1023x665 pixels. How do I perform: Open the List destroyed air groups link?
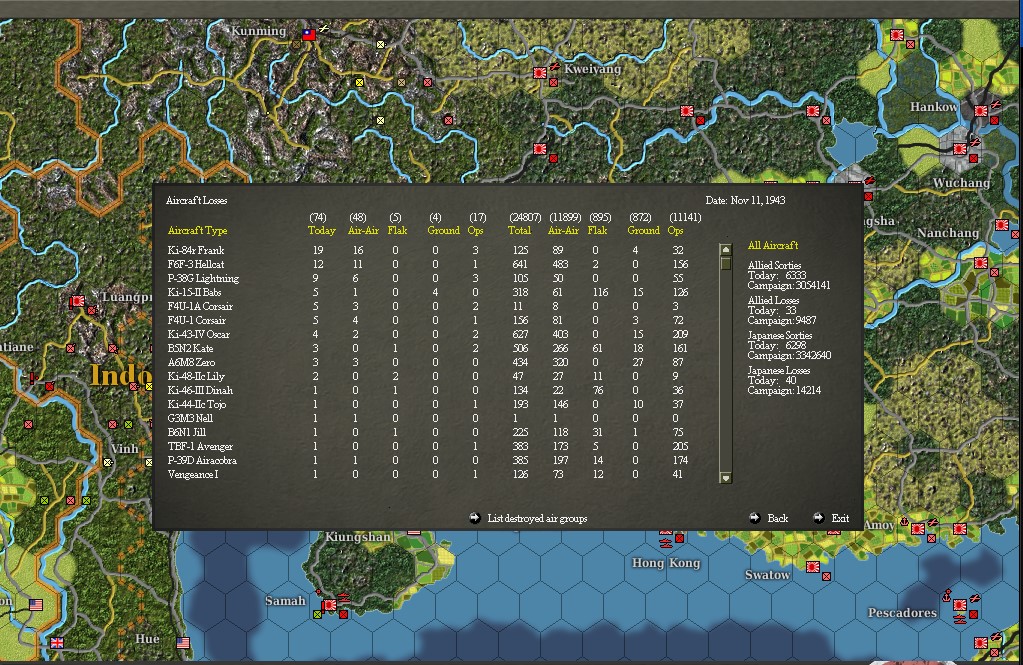click(x=537, y=518)
